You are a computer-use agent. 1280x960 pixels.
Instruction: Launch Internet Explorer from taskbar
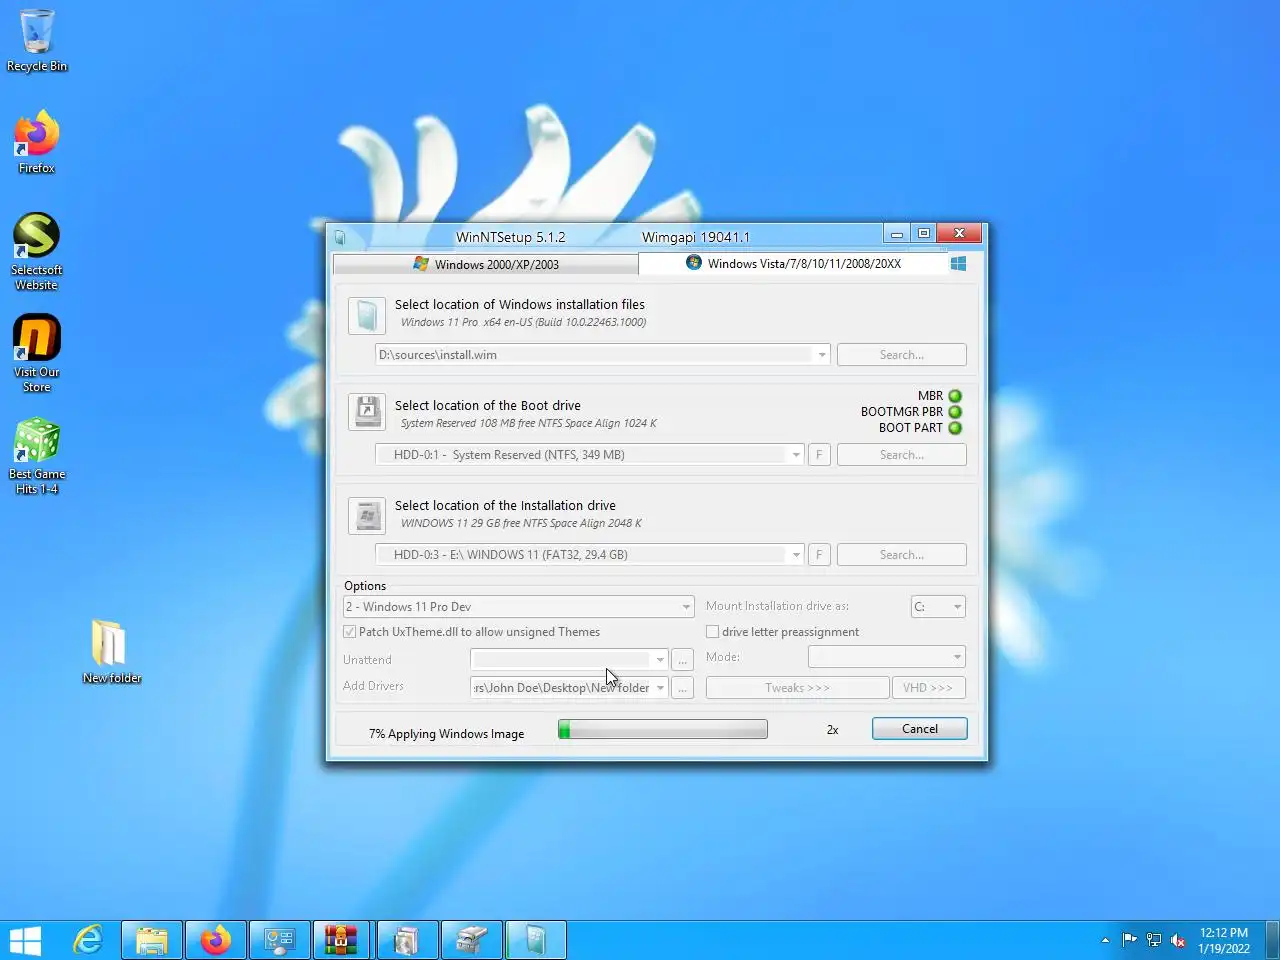(88, 940)
